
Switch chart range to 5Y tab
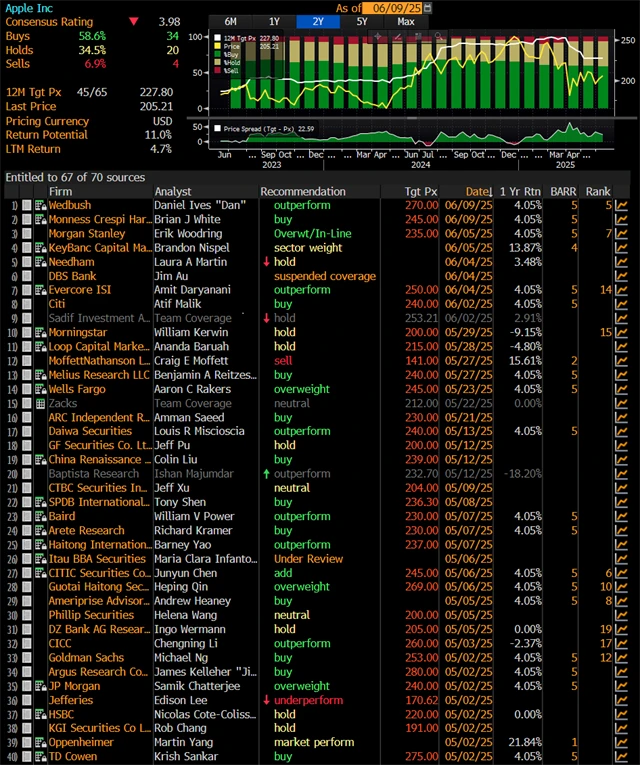pyautogui.click(x=362, y=21)
